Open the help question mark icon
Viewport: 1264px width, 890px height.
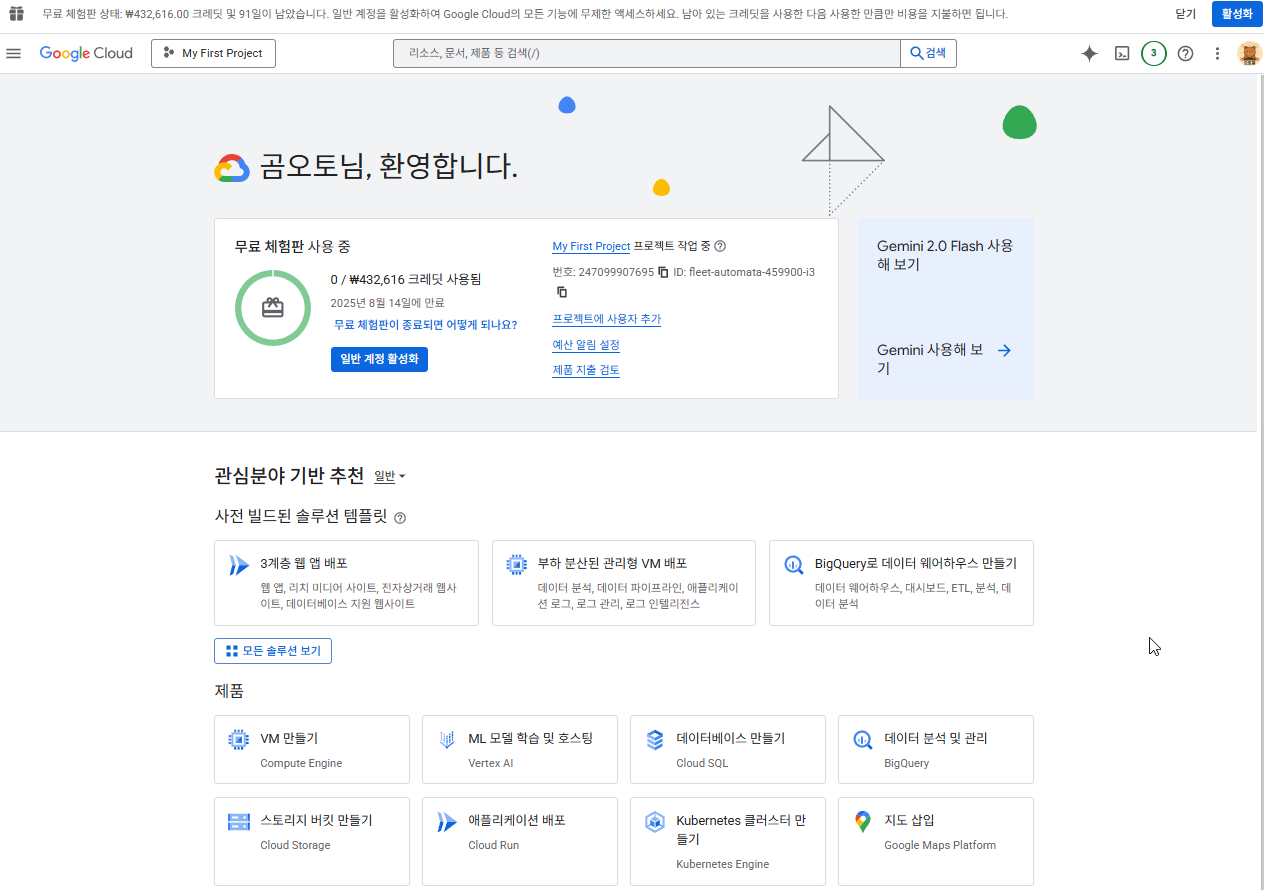pos(1185,54)
